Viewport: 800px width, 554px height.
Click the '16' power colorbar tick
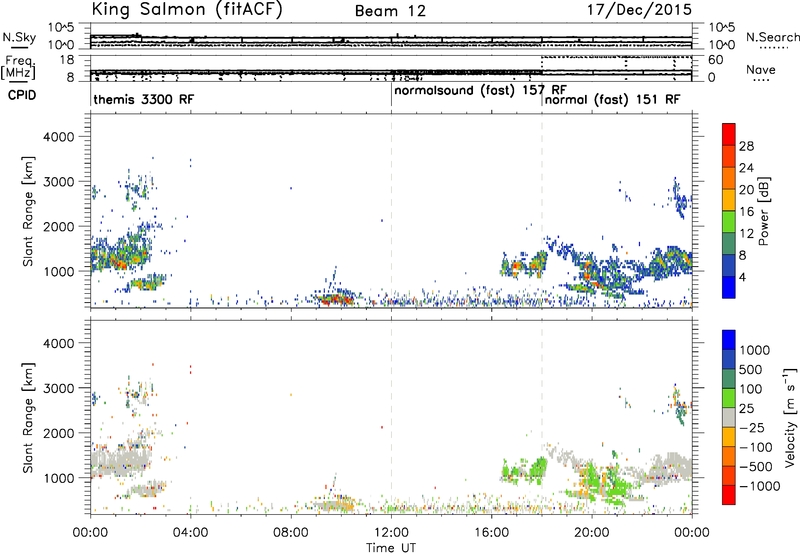coord(746,212)
